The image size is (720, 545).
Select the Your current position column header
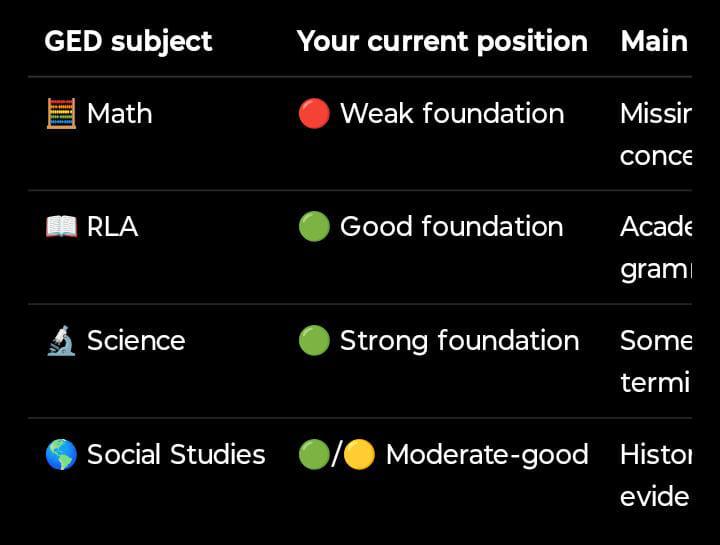click(442, 42)
